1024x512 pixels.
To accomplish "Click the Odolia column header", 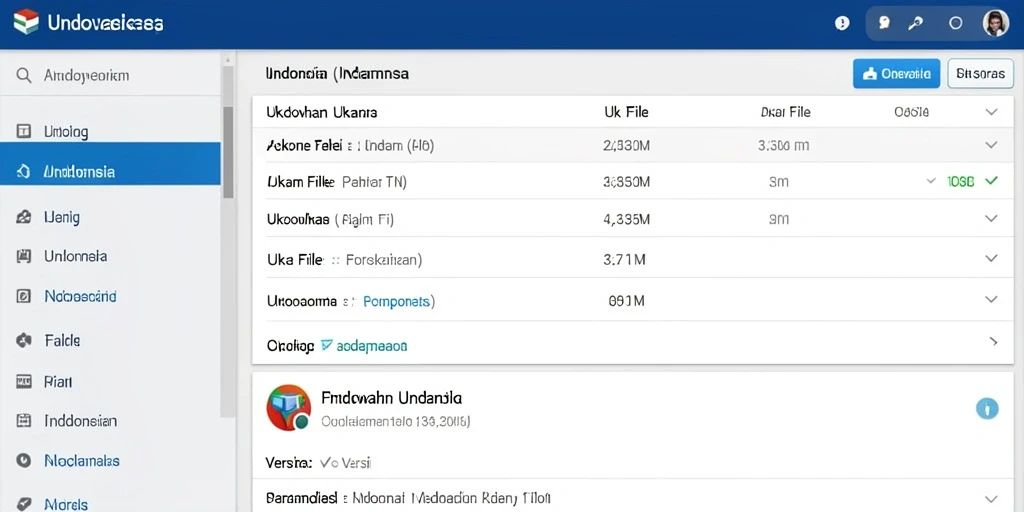I will (x=911, y=112).
